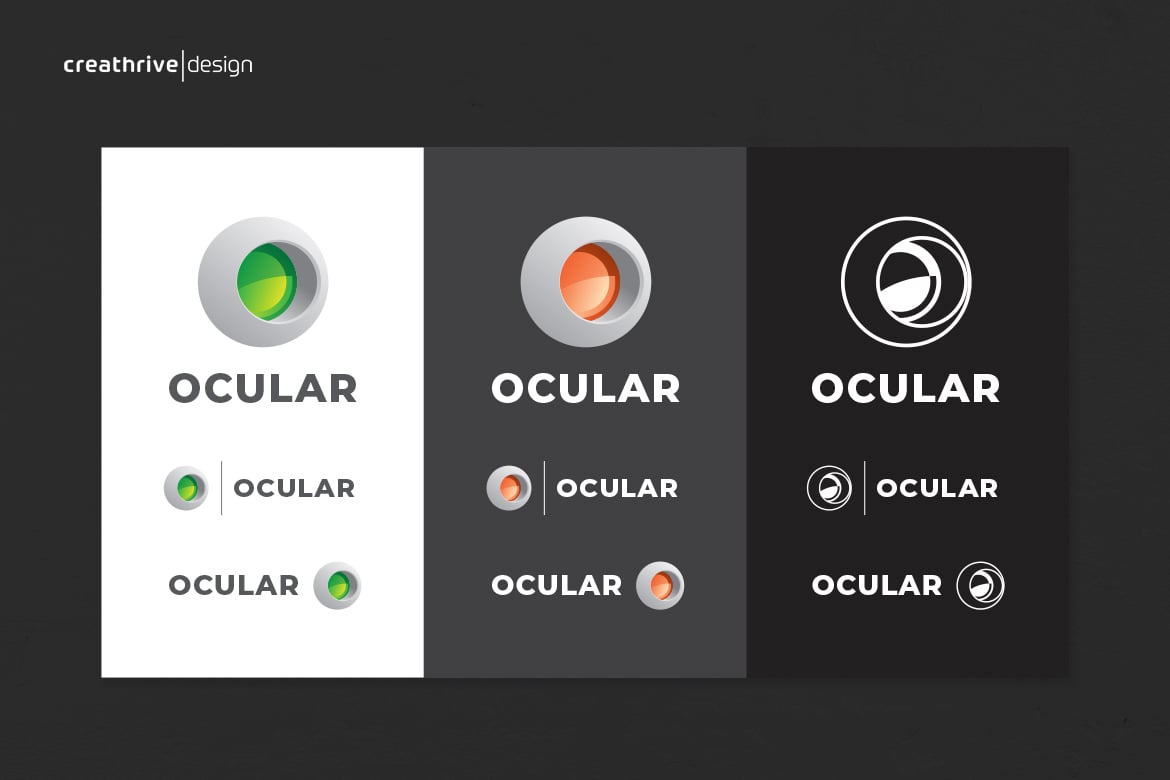Click small outline icon right of OCULAR text
This screenshot has width=1170, height=780.
pyautogui.click(x=980, y=585)
